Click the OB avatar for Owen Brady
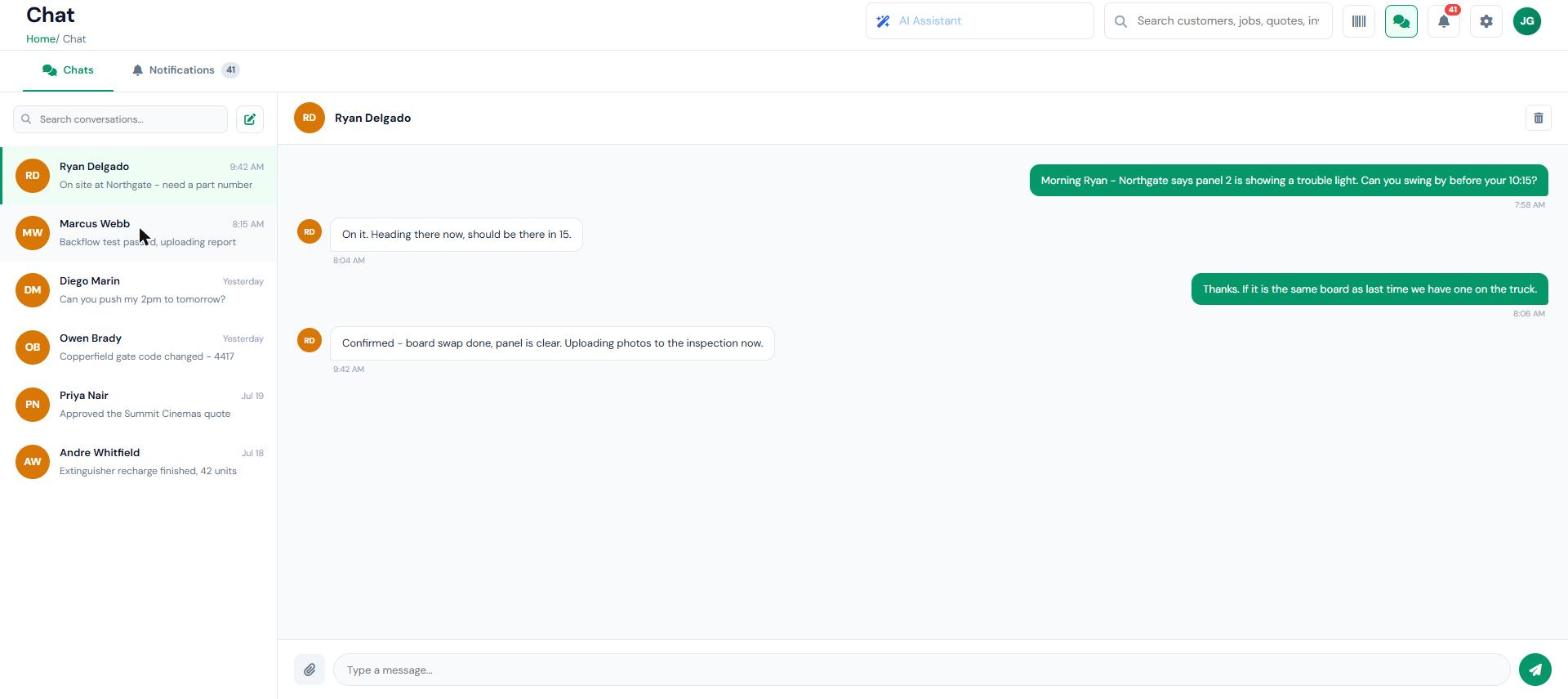 click(x=32, y=347)
